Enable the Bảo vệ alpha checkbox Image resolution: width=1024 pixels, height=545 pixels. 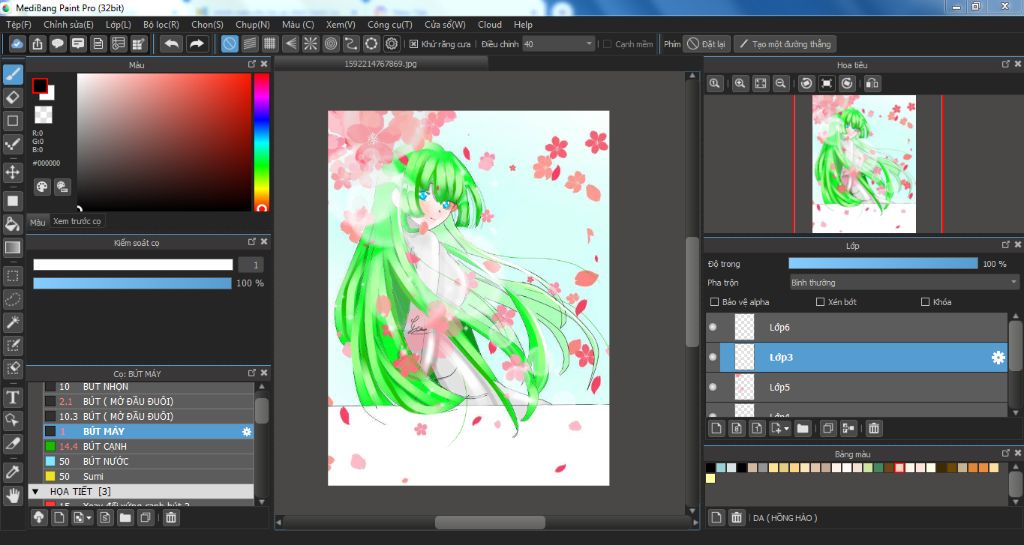coord(714,302)
